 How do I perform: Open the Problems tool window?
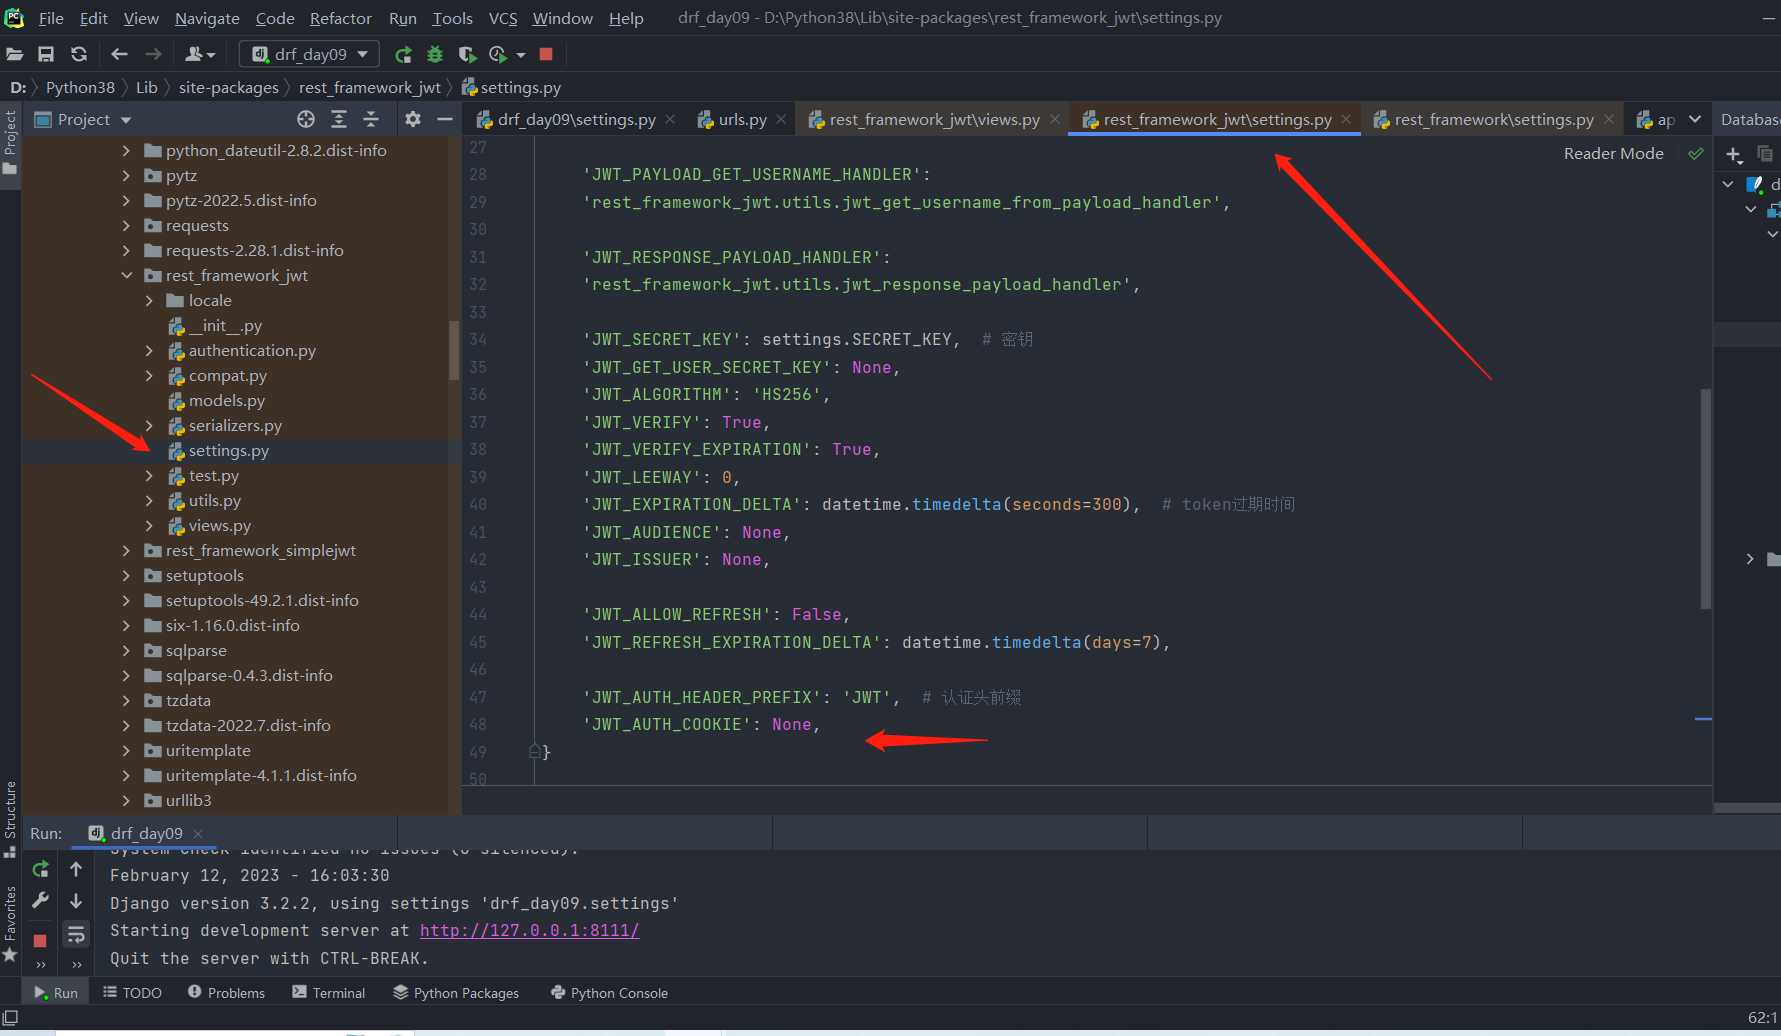226,992
